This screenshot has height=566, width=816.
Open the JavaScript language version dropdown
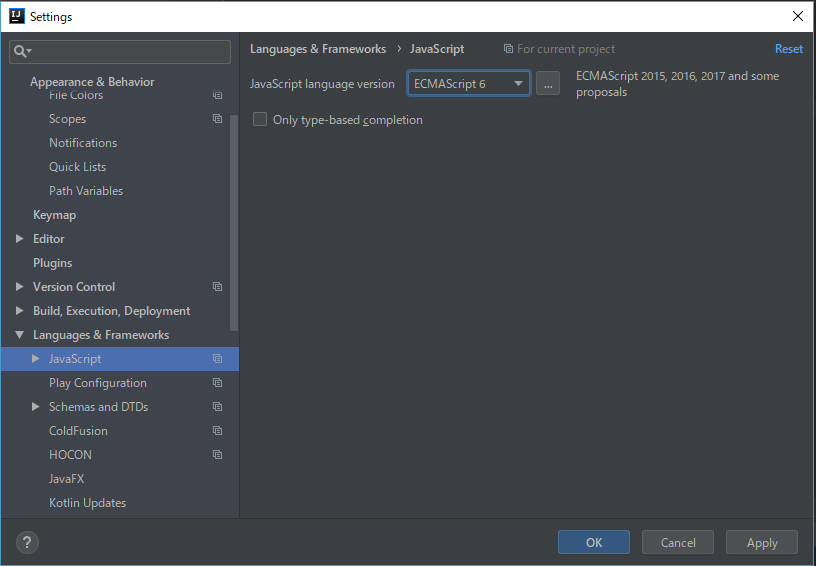point(468,83)
